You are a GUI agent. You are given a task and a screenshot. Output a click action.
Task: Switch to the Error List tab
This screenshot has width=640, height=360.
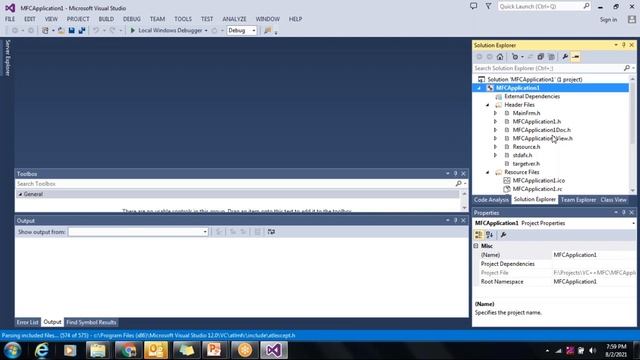[x=27, y=322]
